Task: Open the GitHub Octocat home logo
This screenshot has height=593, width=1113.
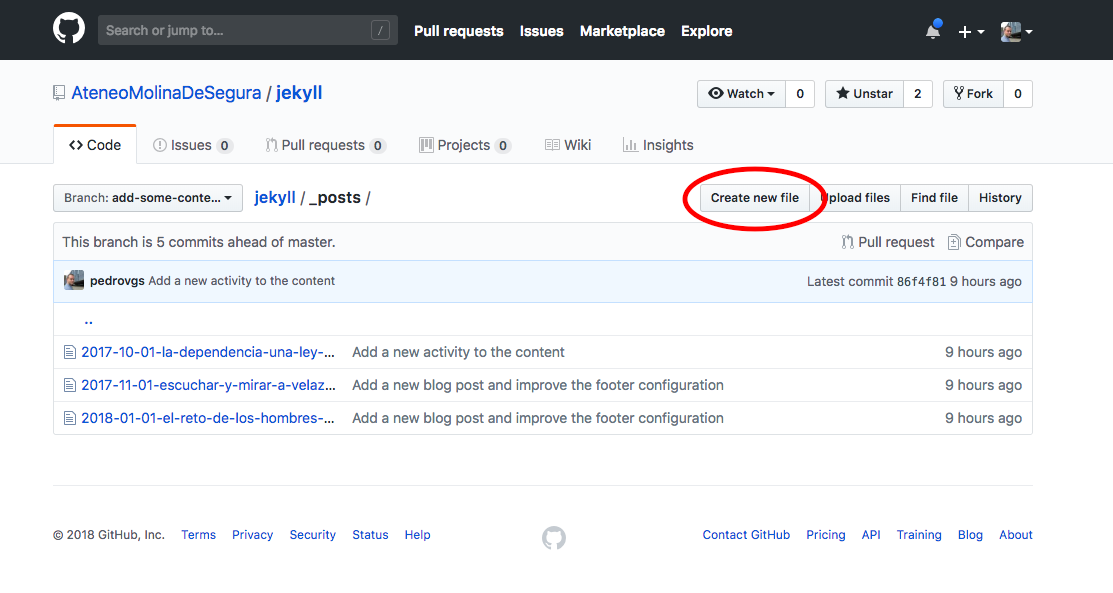Action: click(x=69, y=30)
